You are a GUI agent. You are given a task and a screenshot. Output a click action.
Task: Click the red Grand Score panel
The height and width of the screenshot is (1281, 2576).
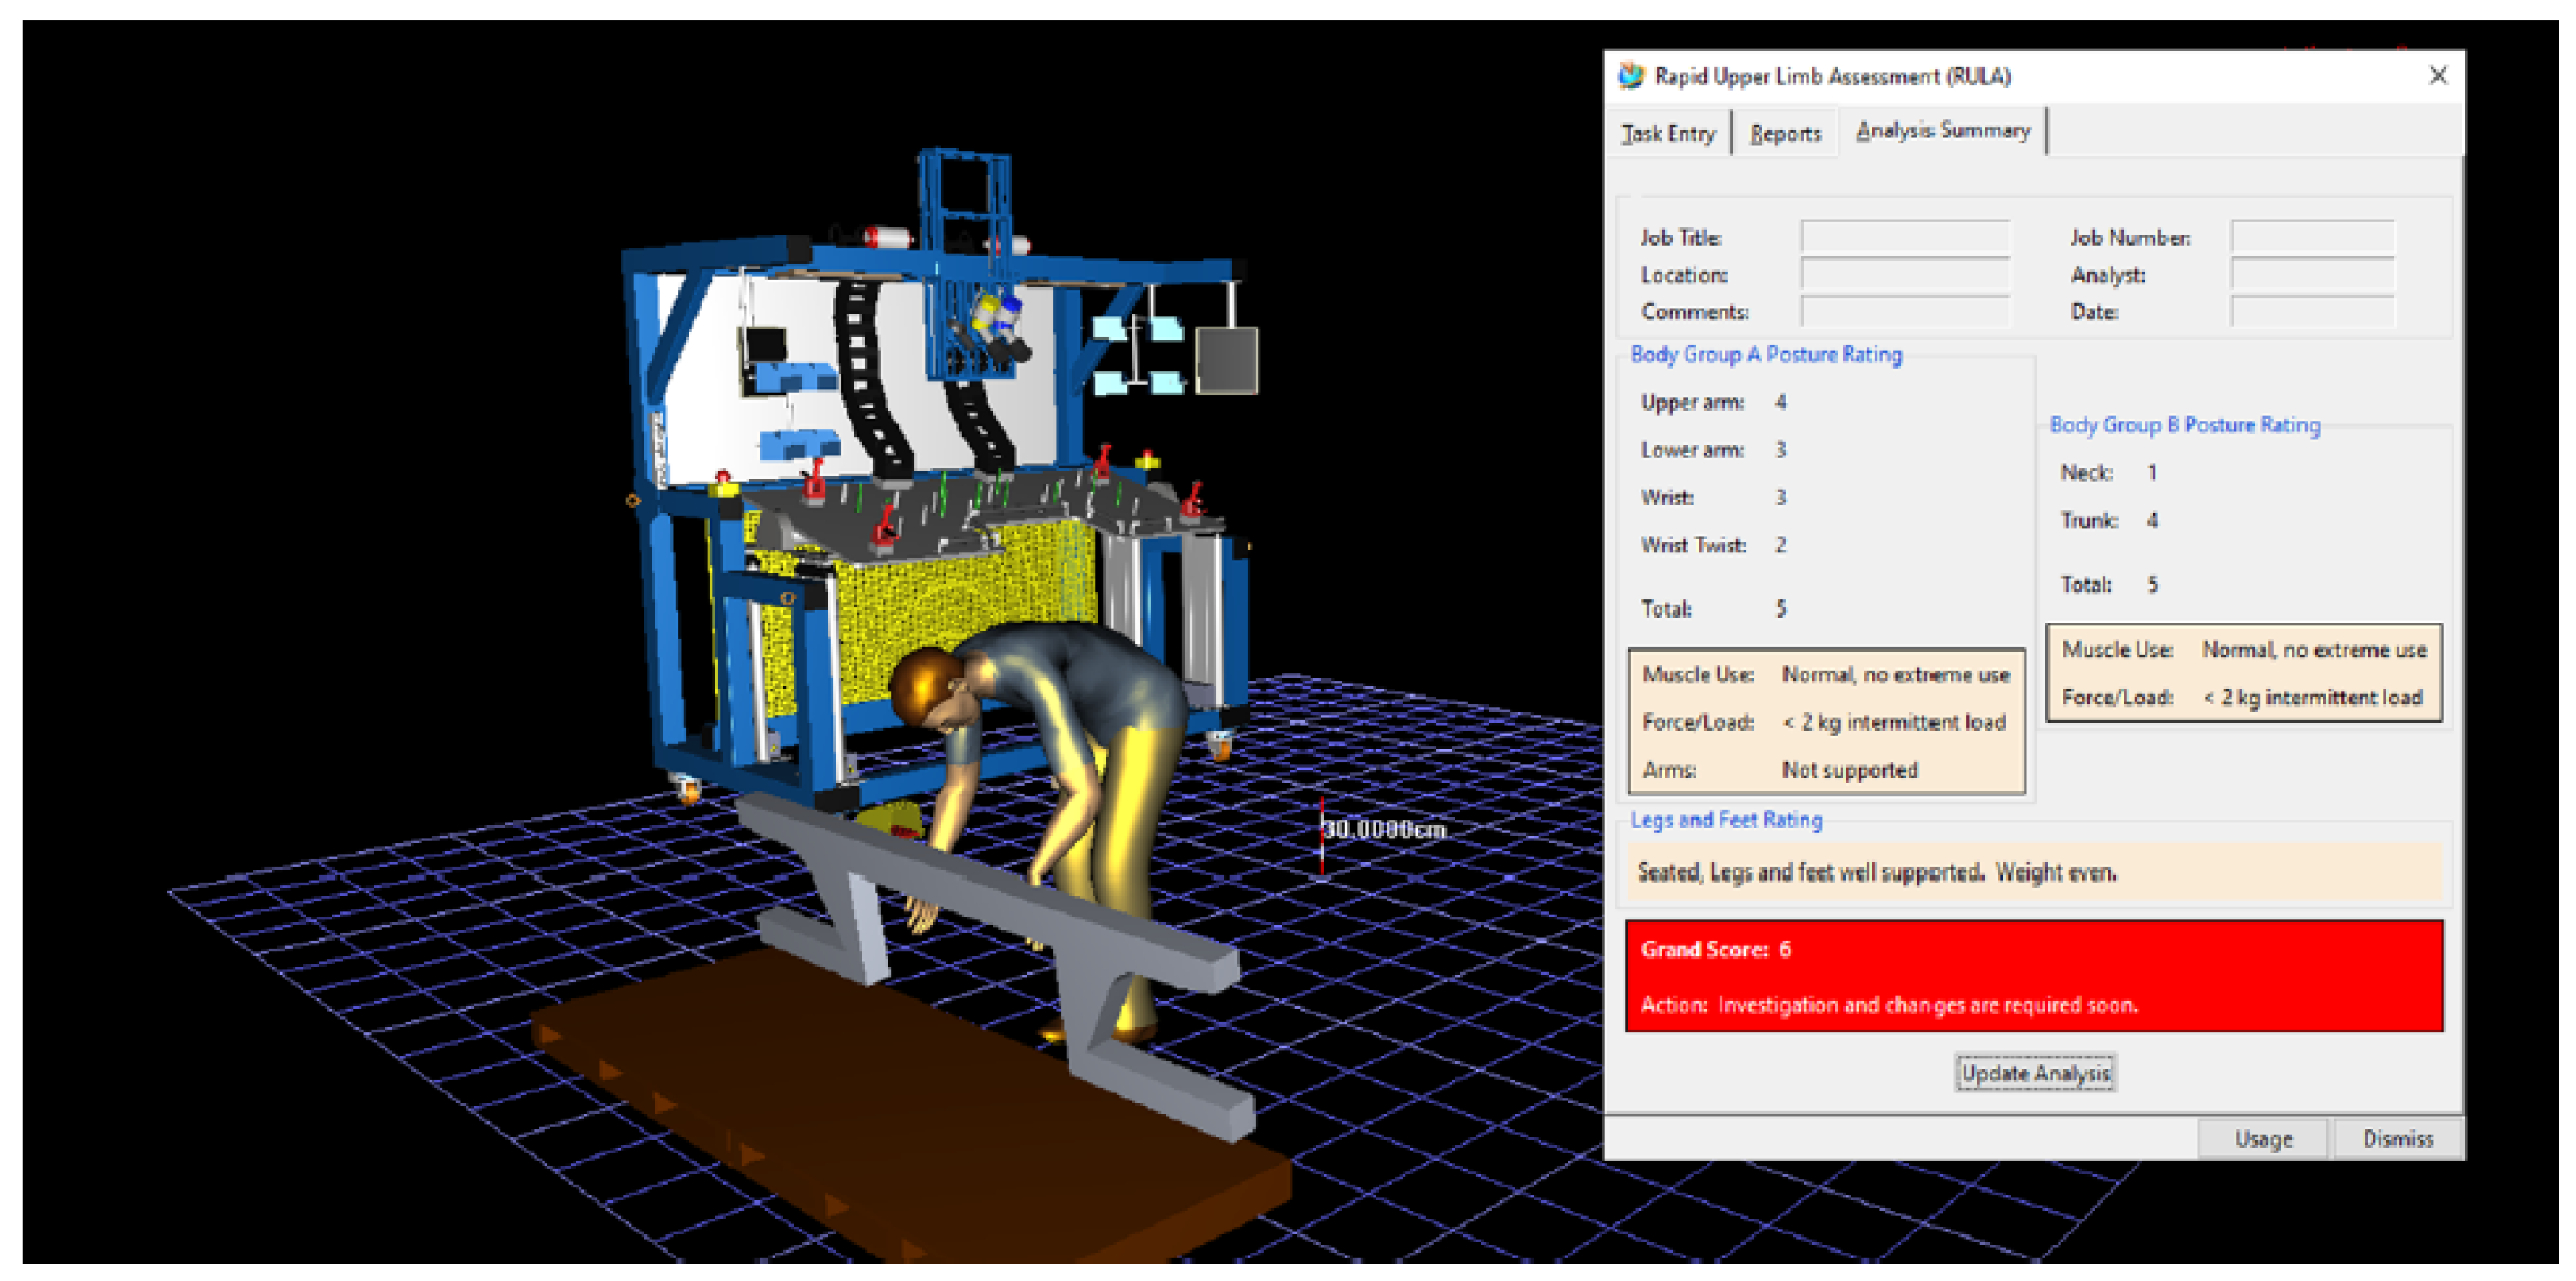click(x=2034, y=975)
